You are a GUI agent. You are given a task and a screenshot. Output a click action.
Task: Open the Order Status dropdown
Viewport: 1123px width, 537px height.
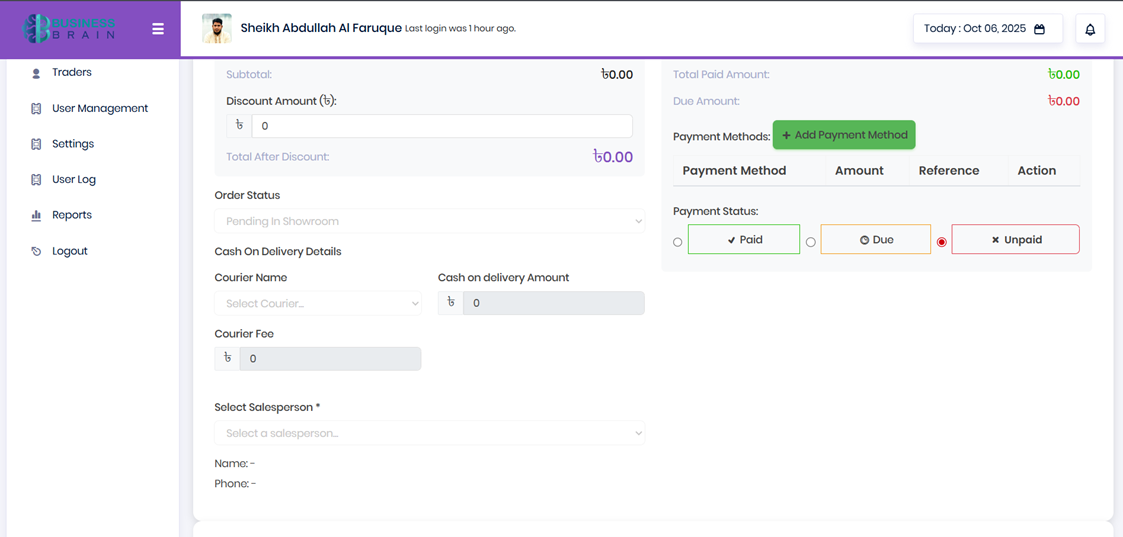[429, 221]
